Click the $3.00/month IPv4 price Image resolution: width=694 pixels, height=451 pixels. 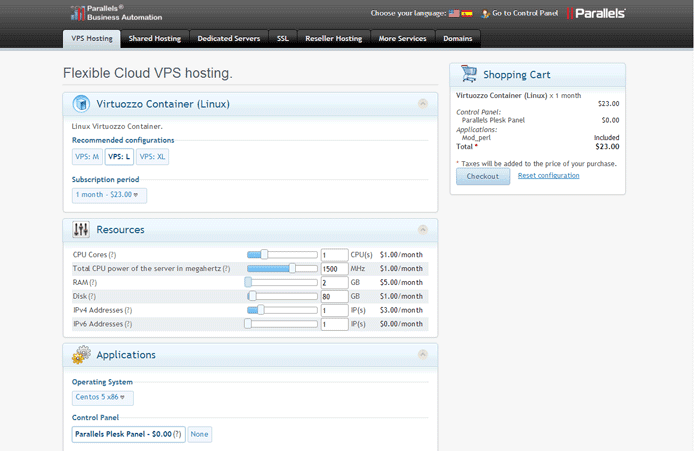point(401,310)
